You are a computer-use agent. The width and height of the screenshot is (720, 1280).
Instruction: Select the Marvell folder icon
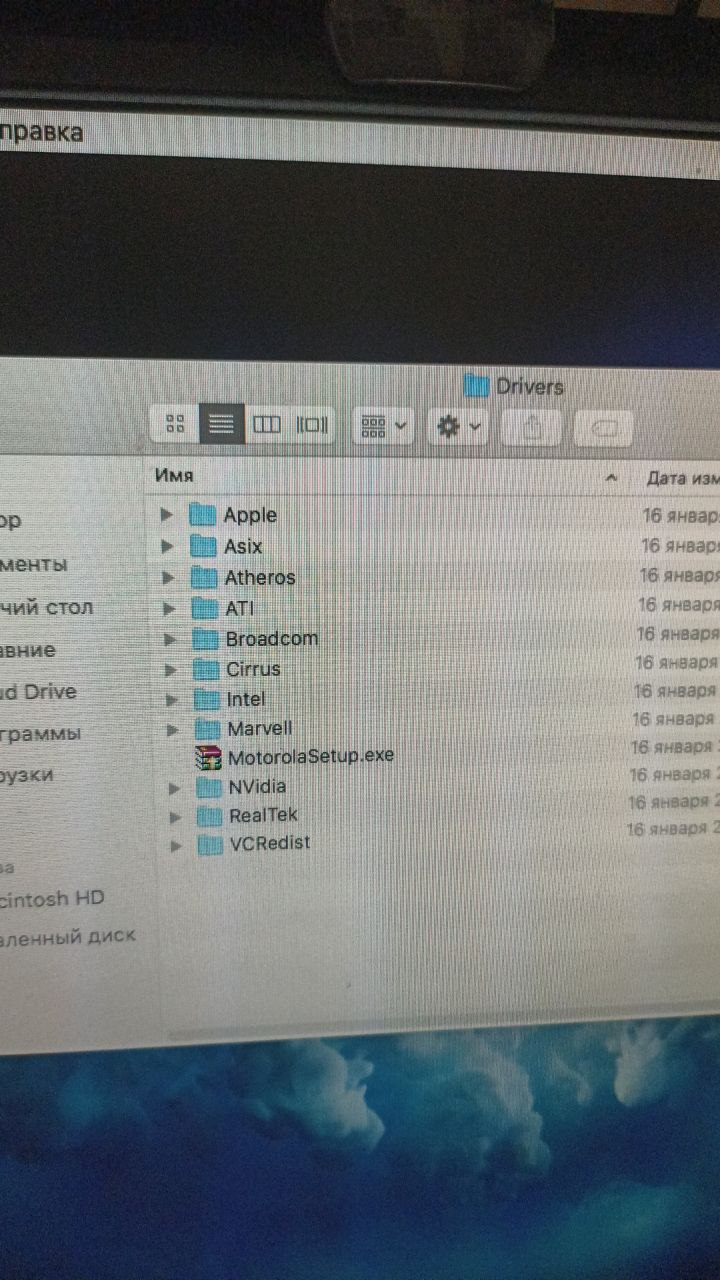(x=209, y=729)
